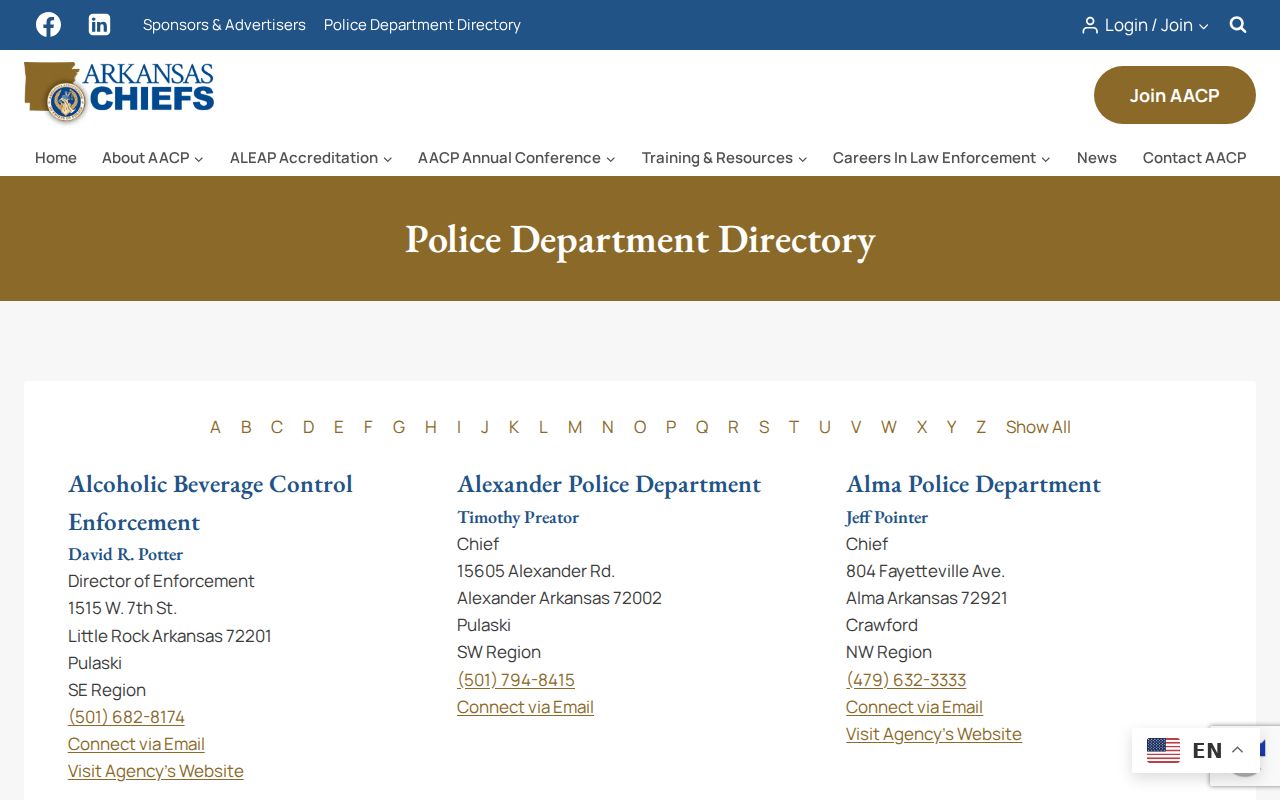The width and height of the screenshot is (1280, 800).
Task: Open Alma Police Department heading
Action: (973, 484)
